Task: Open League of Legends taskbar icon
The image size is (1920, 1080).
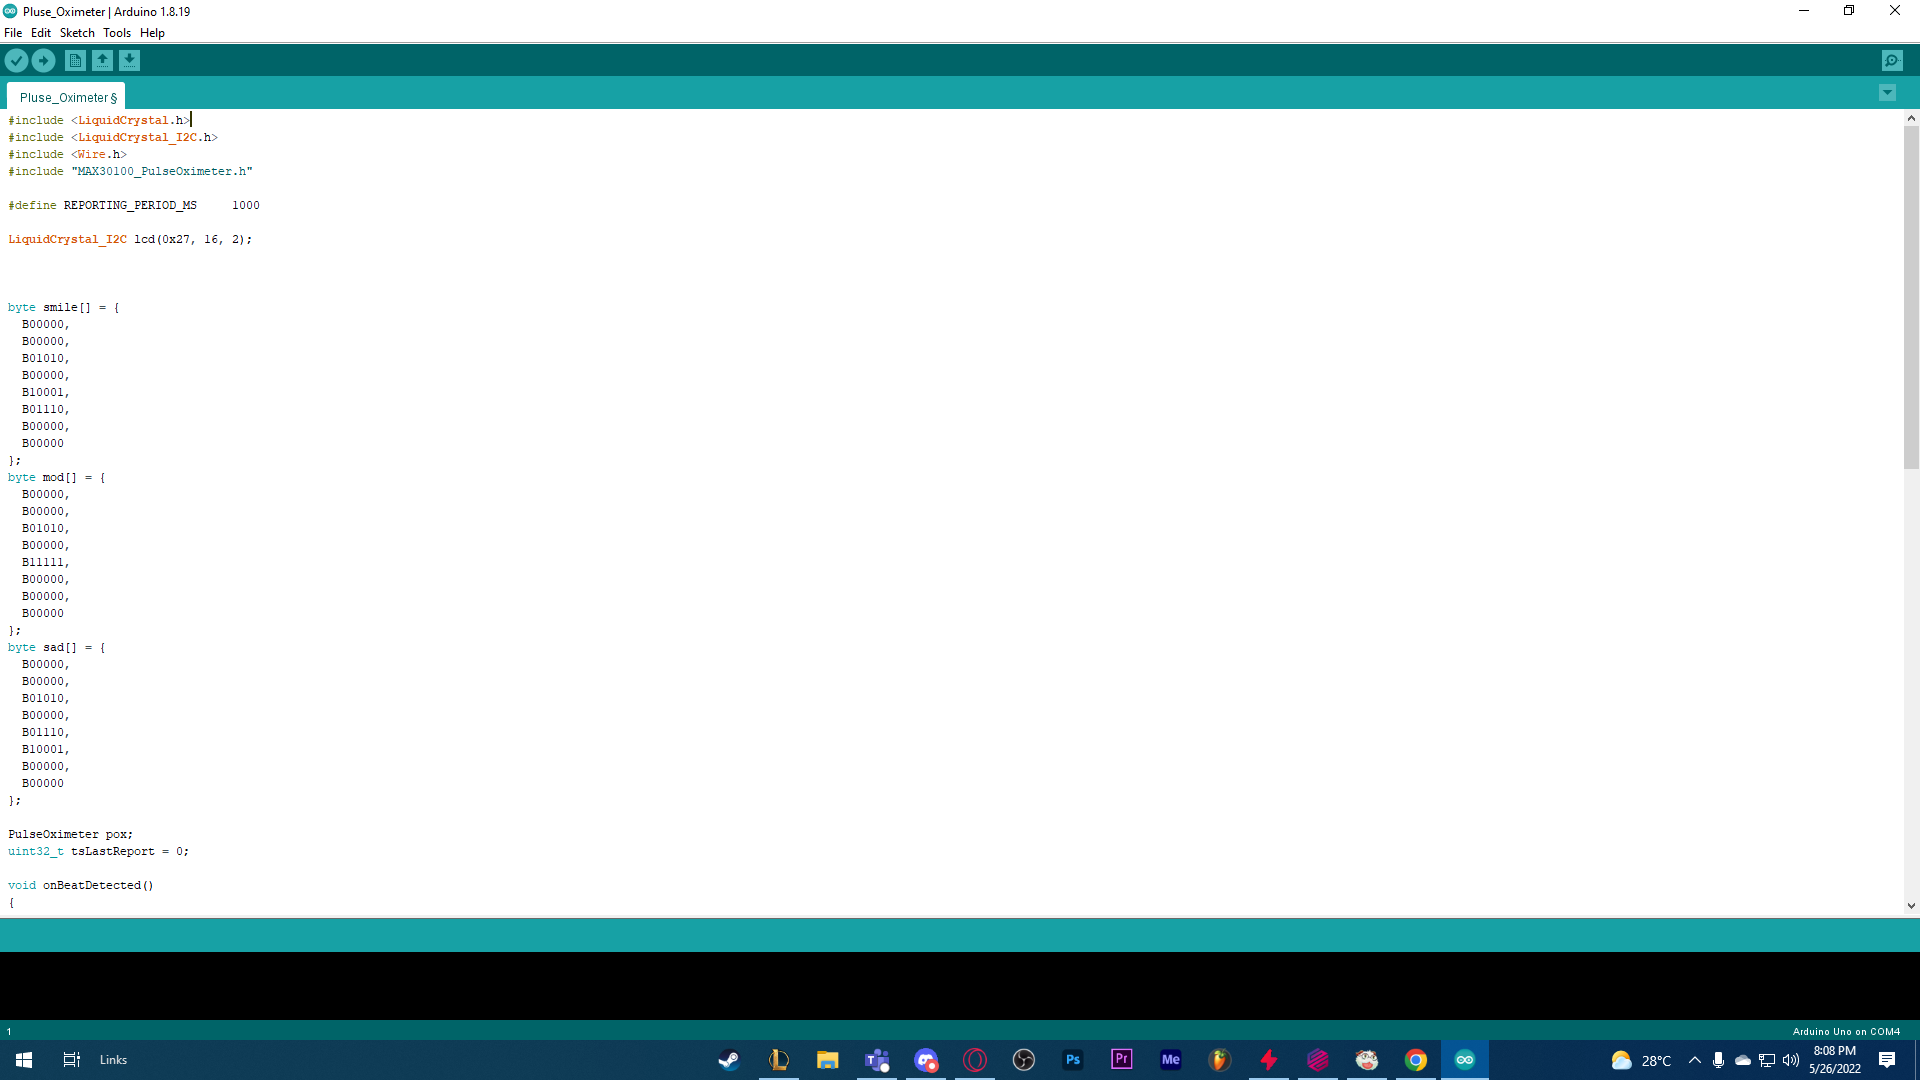Action: (778, 1060)
